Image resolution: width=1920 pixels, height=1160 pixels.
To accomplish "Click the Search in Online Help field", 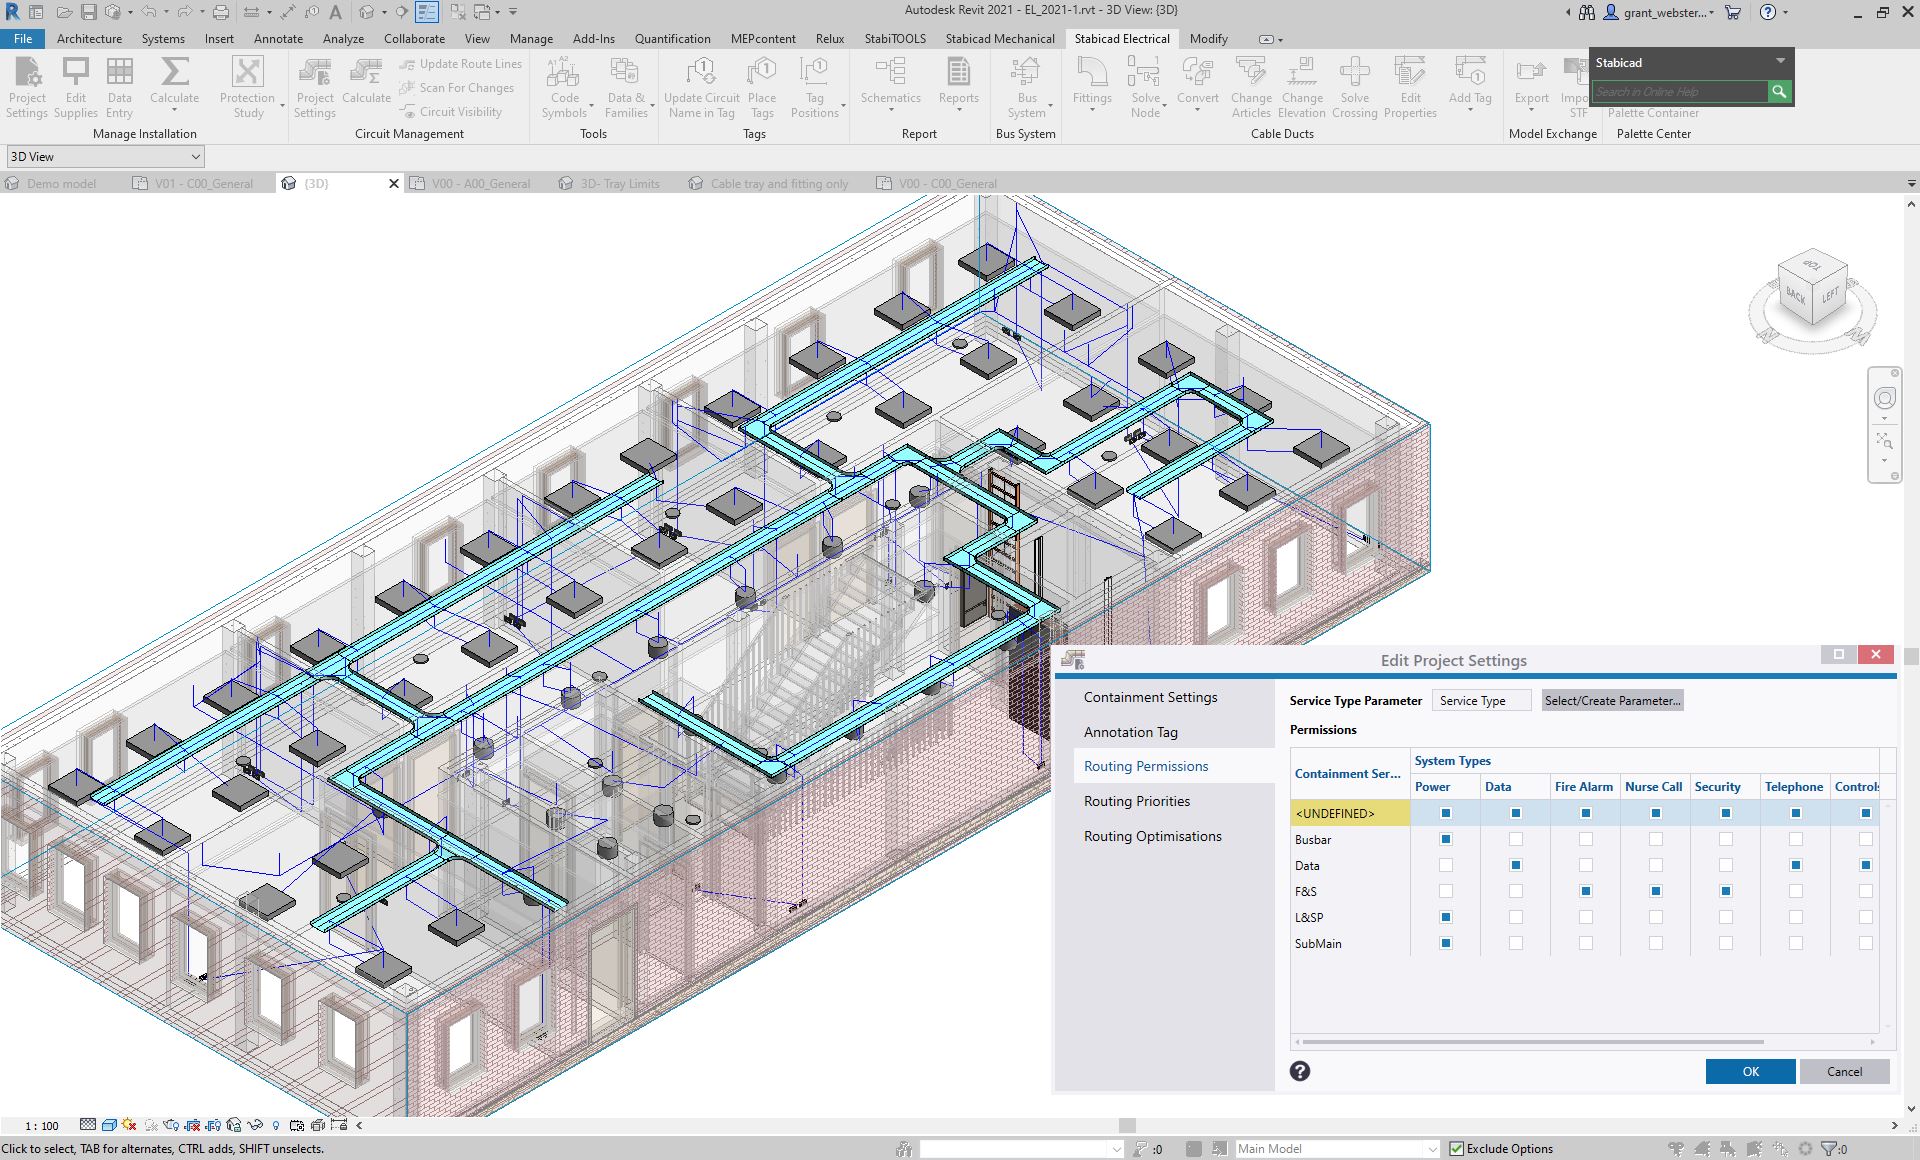I will click(1680, 91).
